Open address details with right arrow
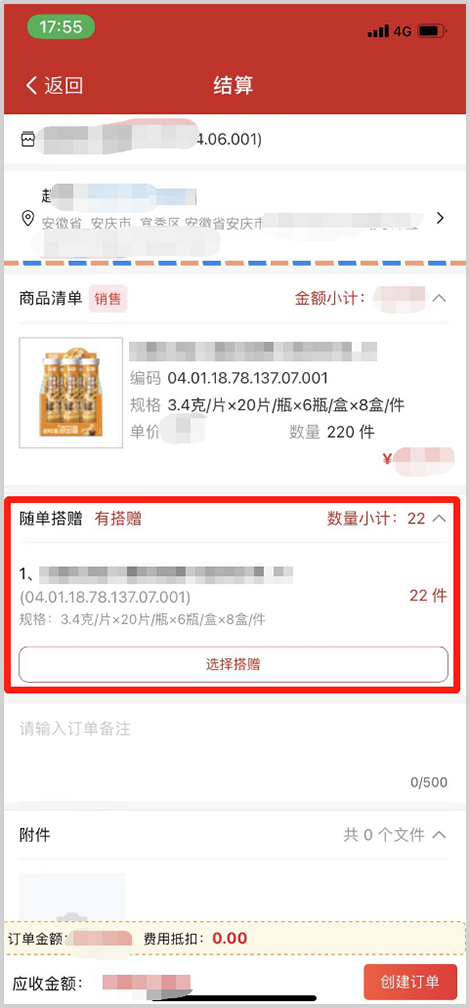Image resolution: width=470 pixels, height=1008 pixels. click(440, 218)
